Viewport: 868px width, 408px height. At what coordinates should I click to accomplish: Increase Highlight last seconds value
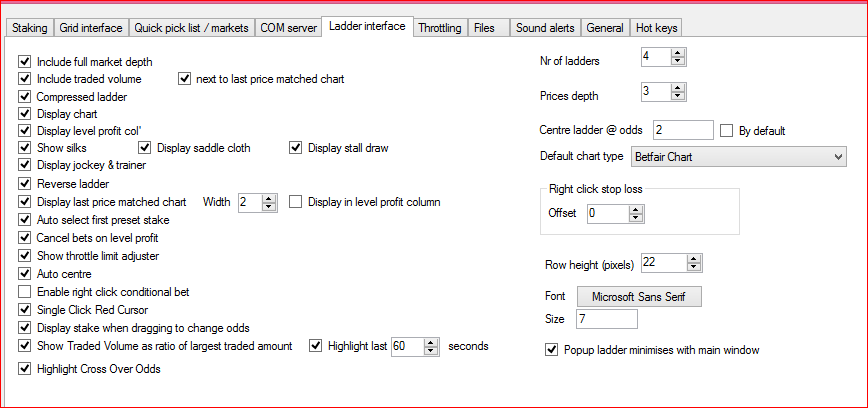tap(432, 342)
